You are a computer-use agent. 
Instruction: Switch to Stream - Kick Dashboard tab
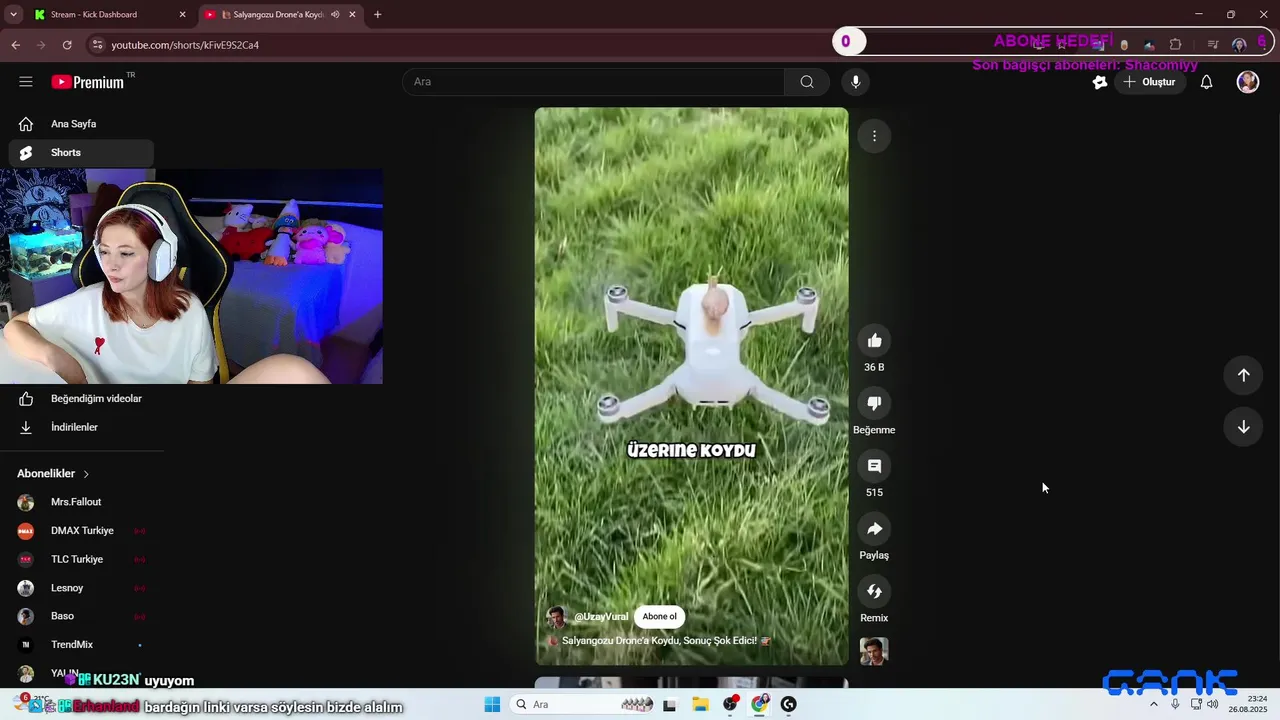pyautogui.click(x=110, y=15)
